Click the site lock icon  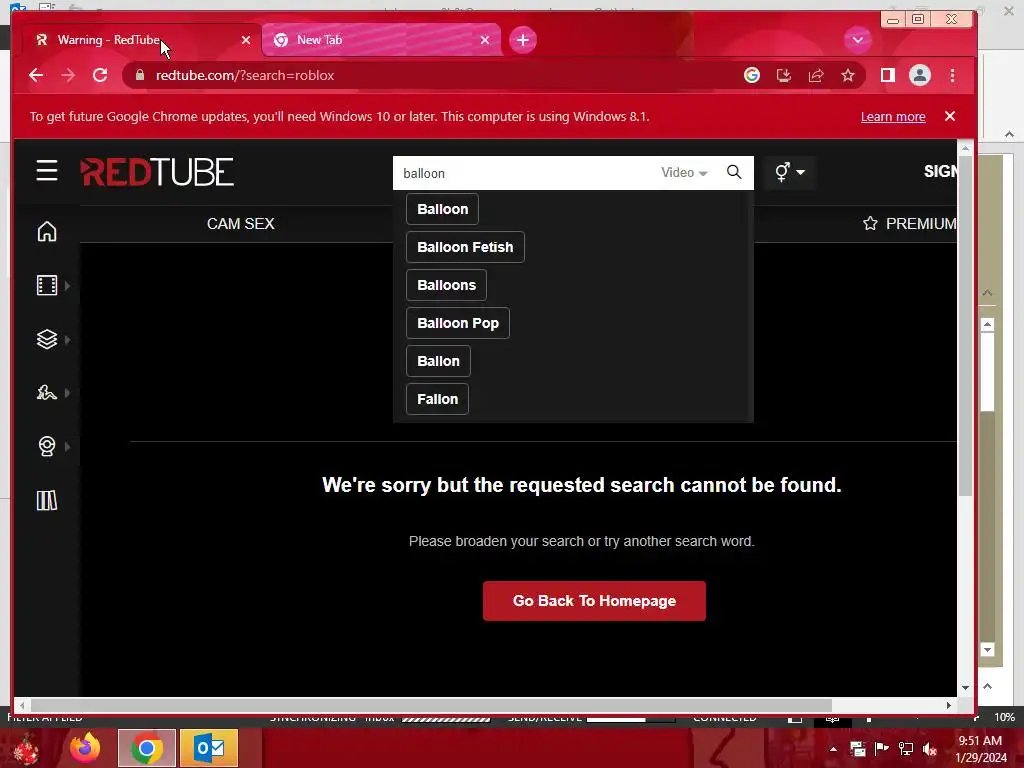pyautogui.click(x=140, y=75)
